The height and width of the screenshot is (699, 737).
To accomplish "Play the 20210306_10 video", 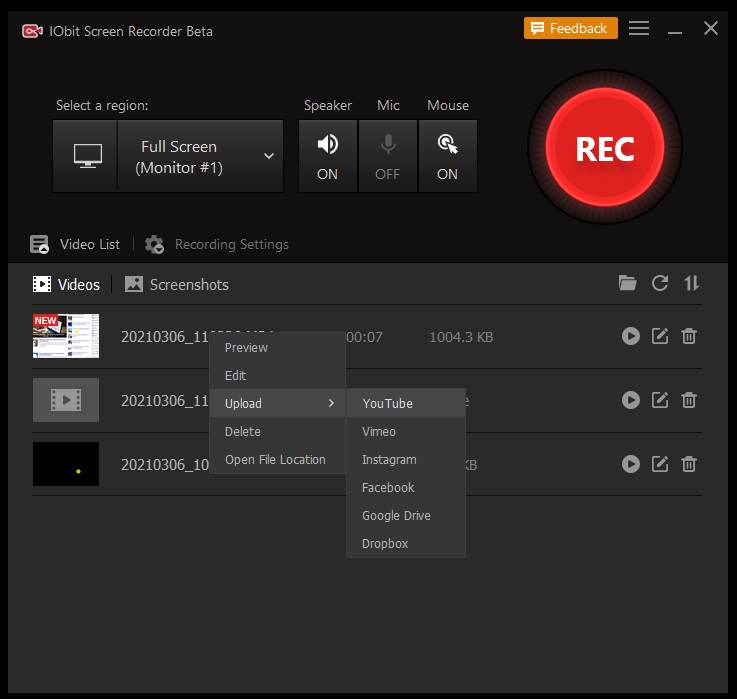I will [631, 464].
